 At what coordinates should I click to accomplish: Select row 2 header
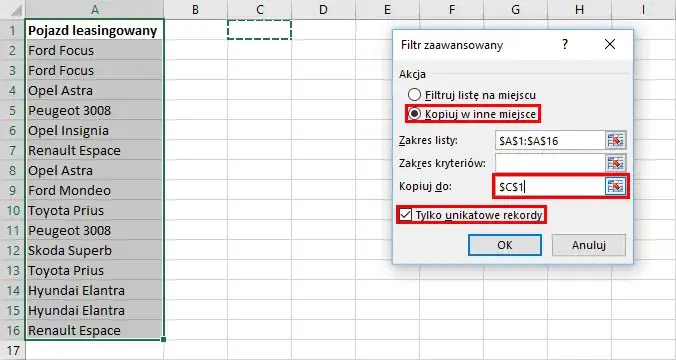point(13,50)
